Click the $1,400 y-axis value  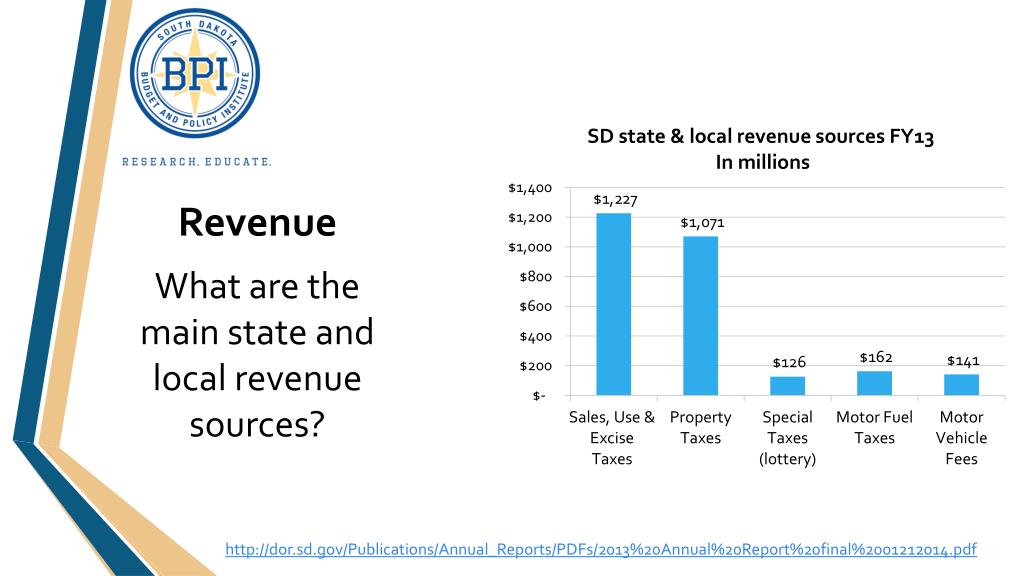(530, 188)
